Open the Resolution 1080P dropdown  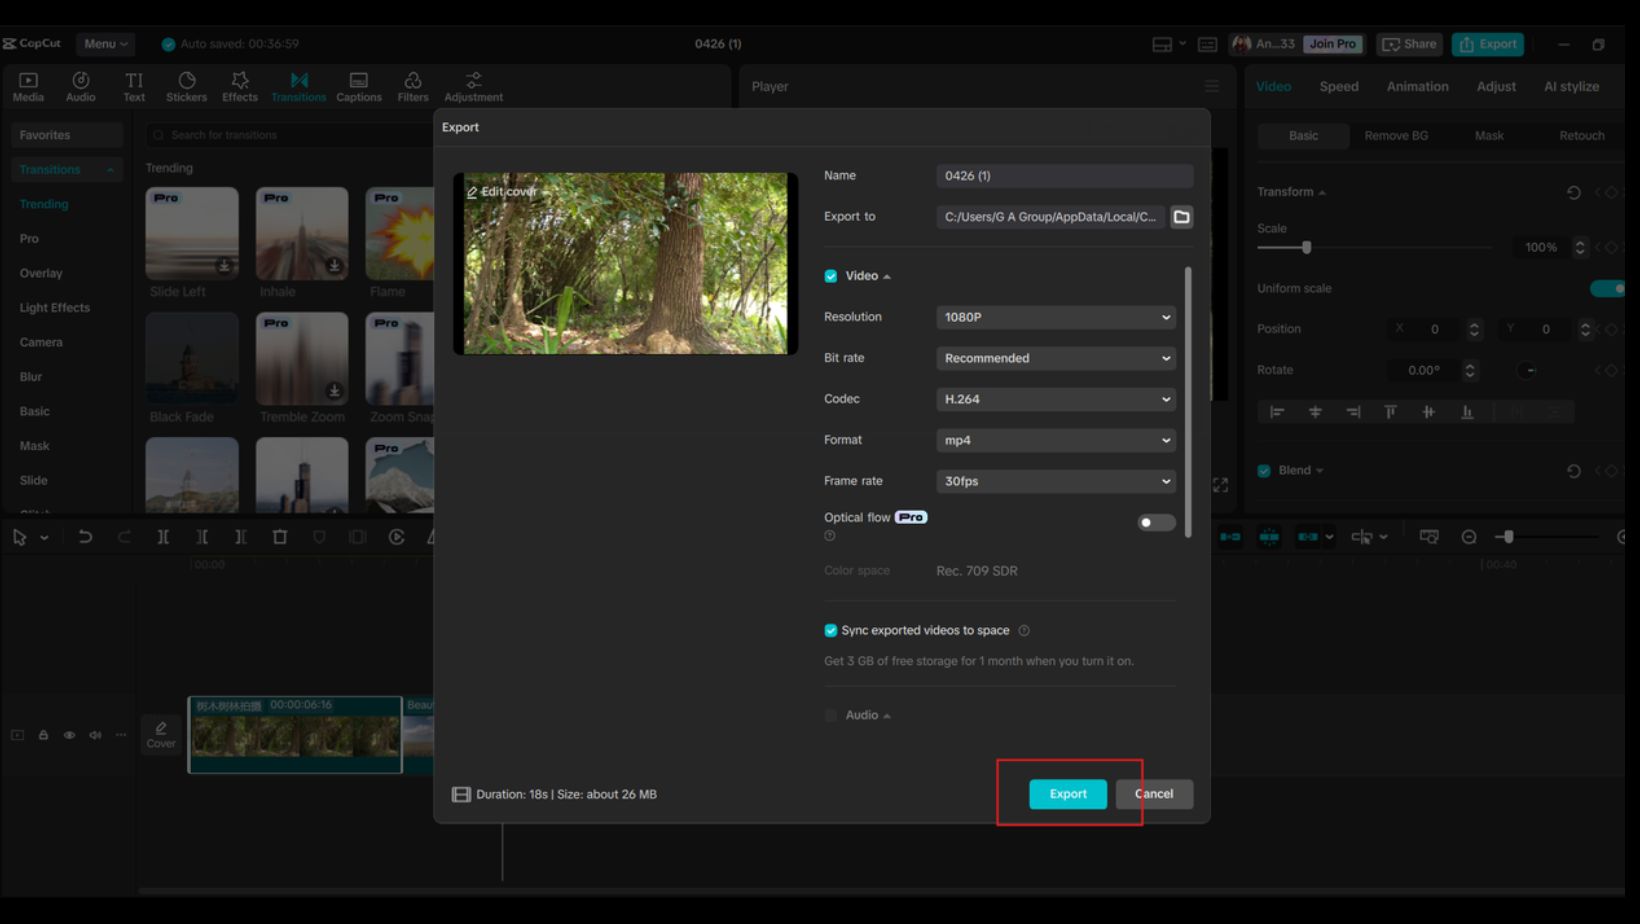1056,317
